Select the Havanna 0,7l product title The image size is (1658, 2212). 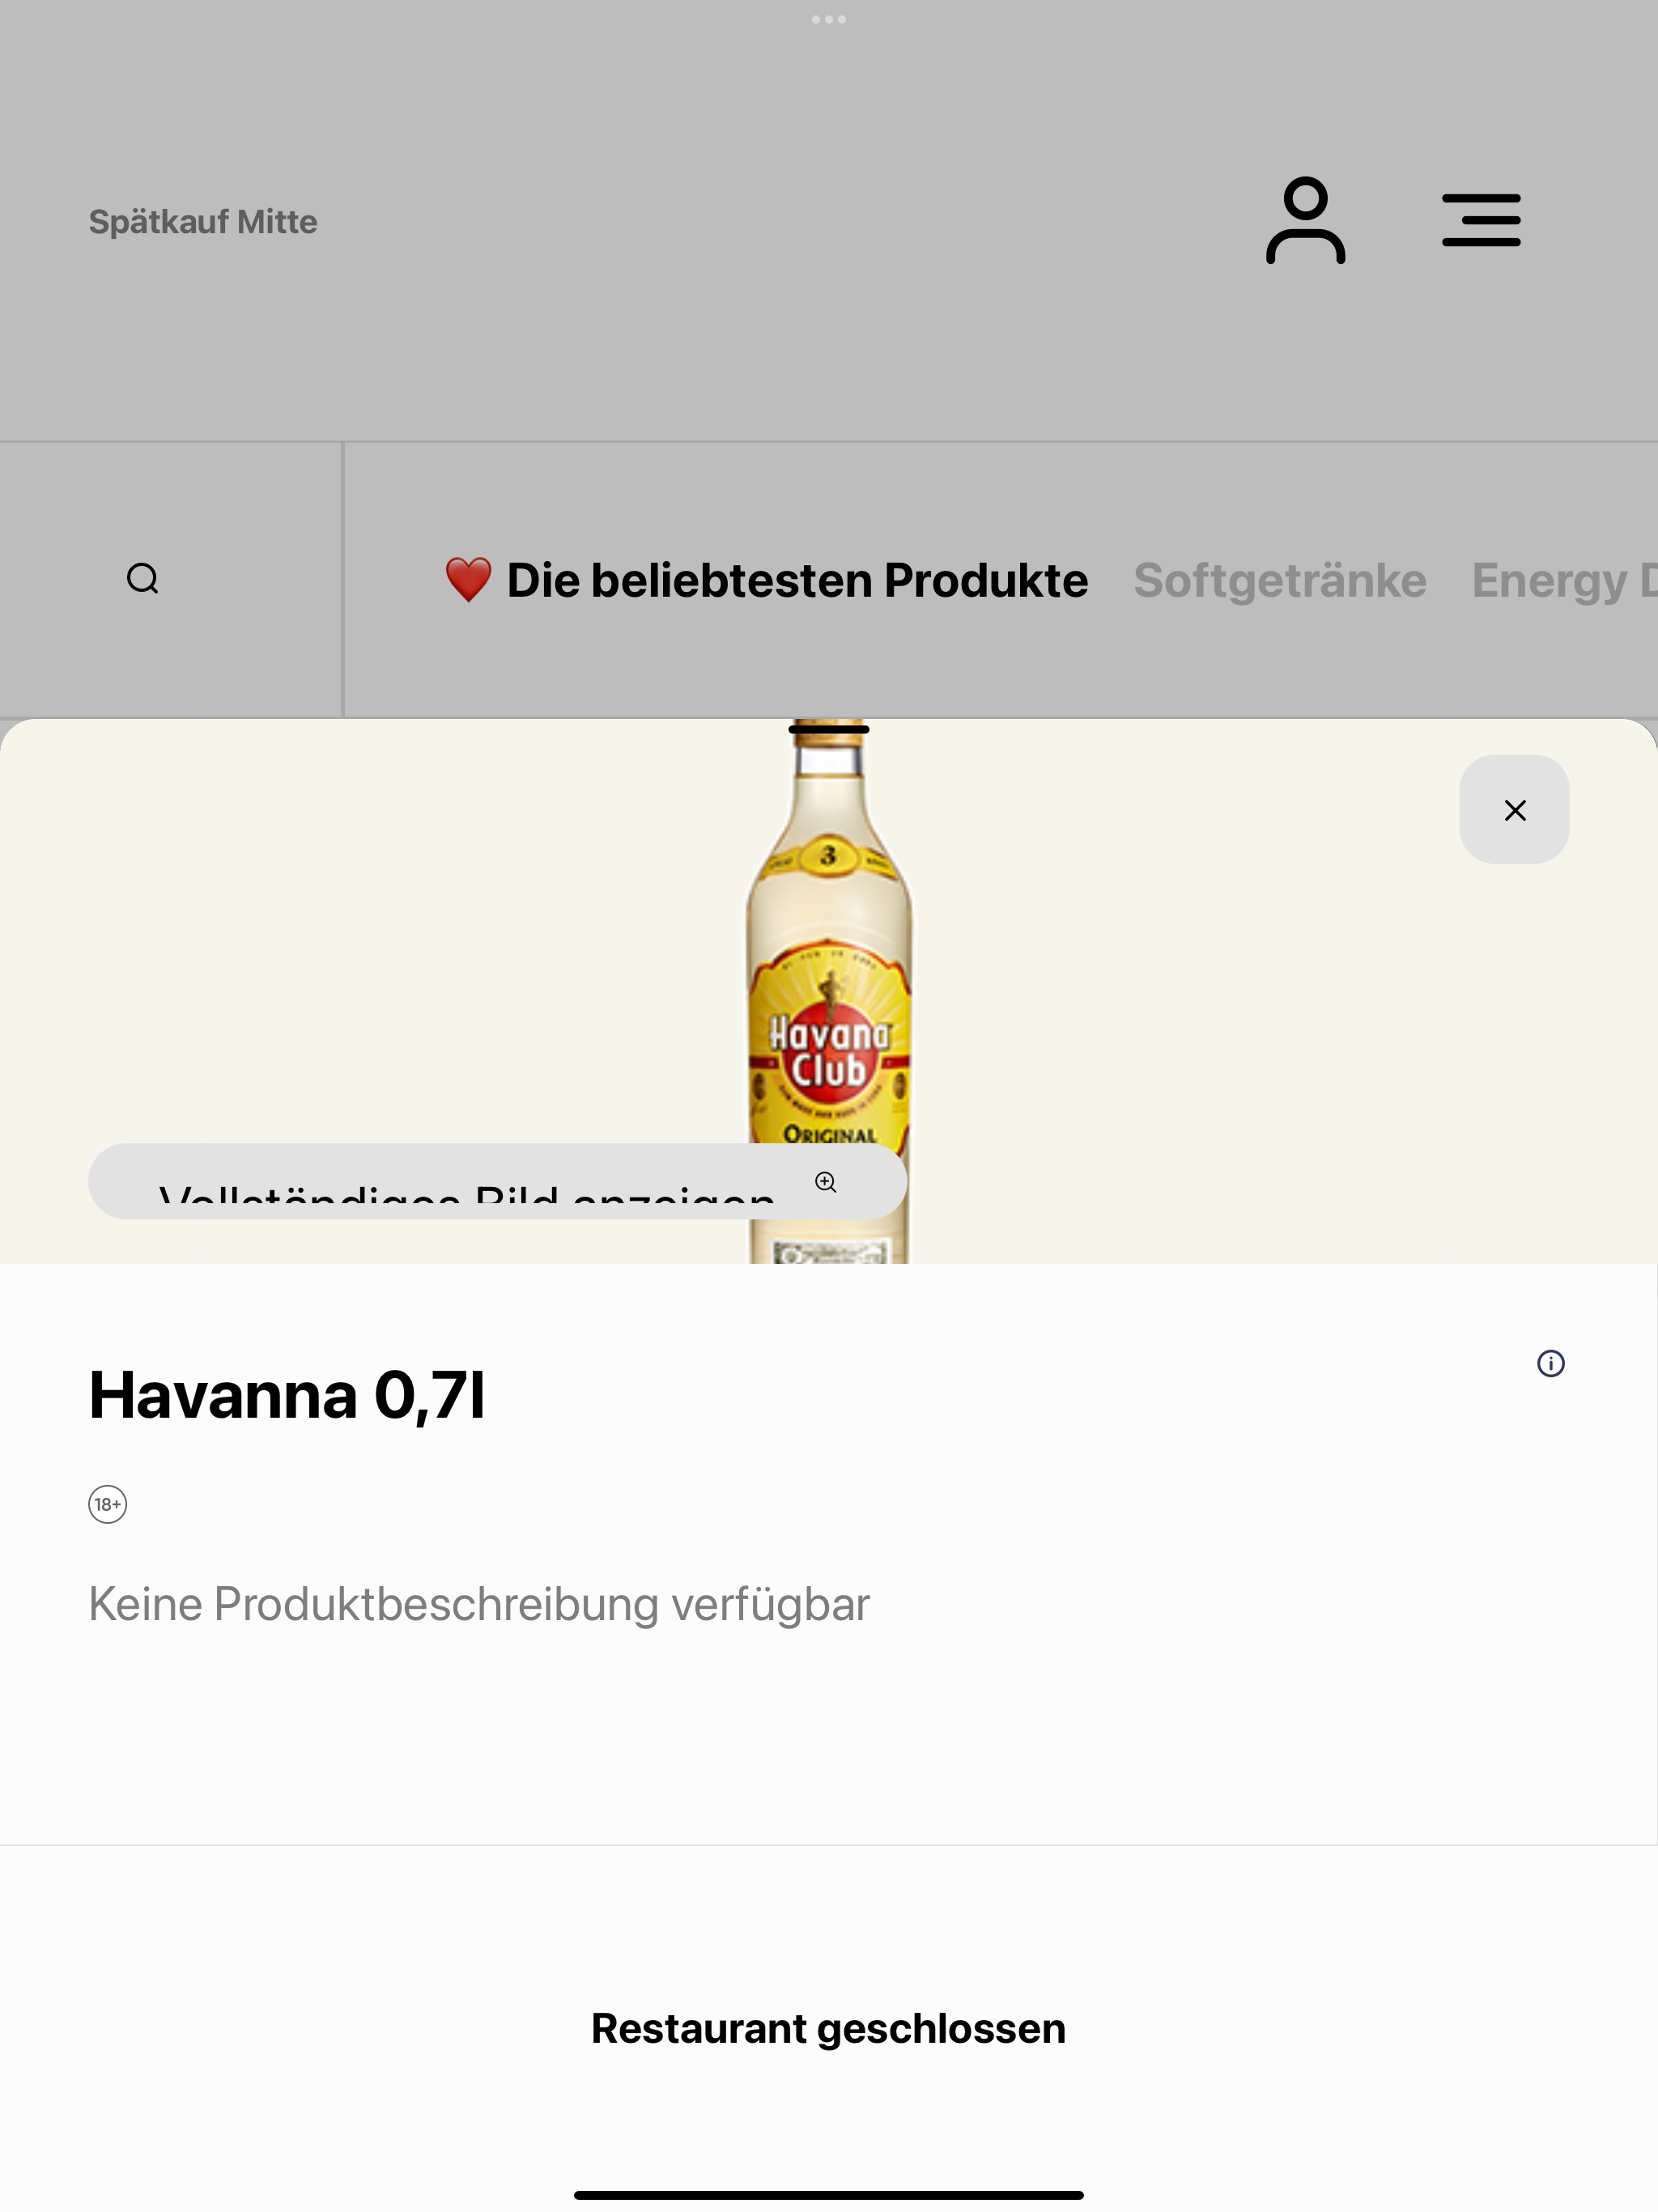pos(287,1394)
